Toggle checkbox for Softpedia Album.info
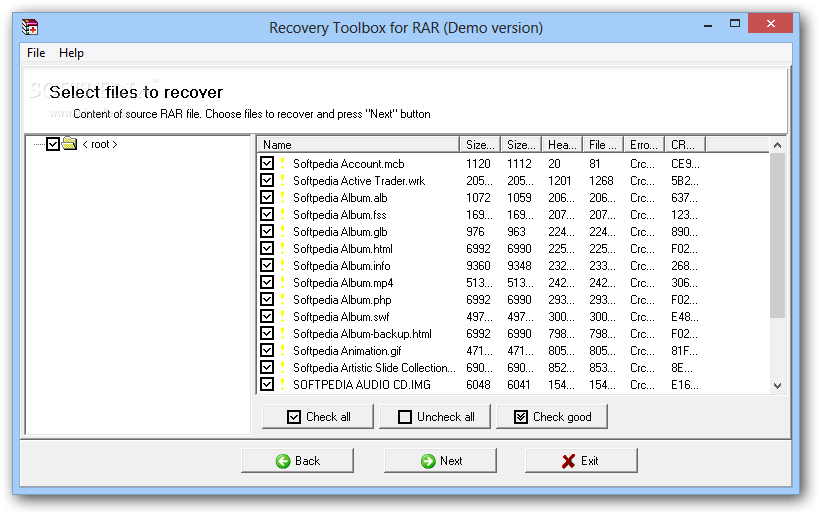Screen dimensions: 820x515 267,266
